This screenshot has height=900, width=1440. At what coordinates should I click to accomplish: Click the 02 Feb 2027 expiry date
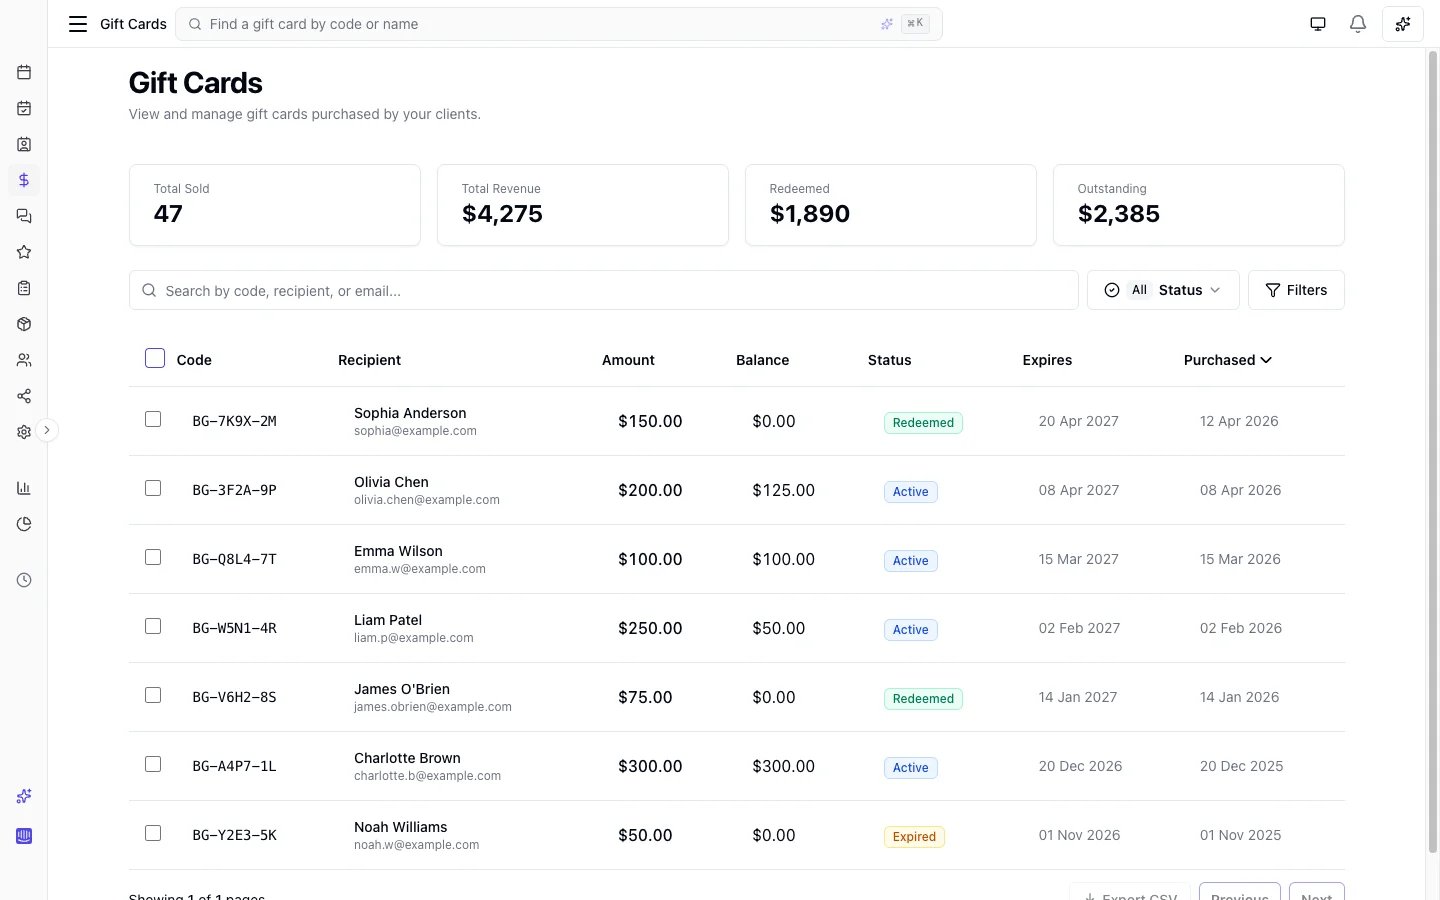[1079, 628]
